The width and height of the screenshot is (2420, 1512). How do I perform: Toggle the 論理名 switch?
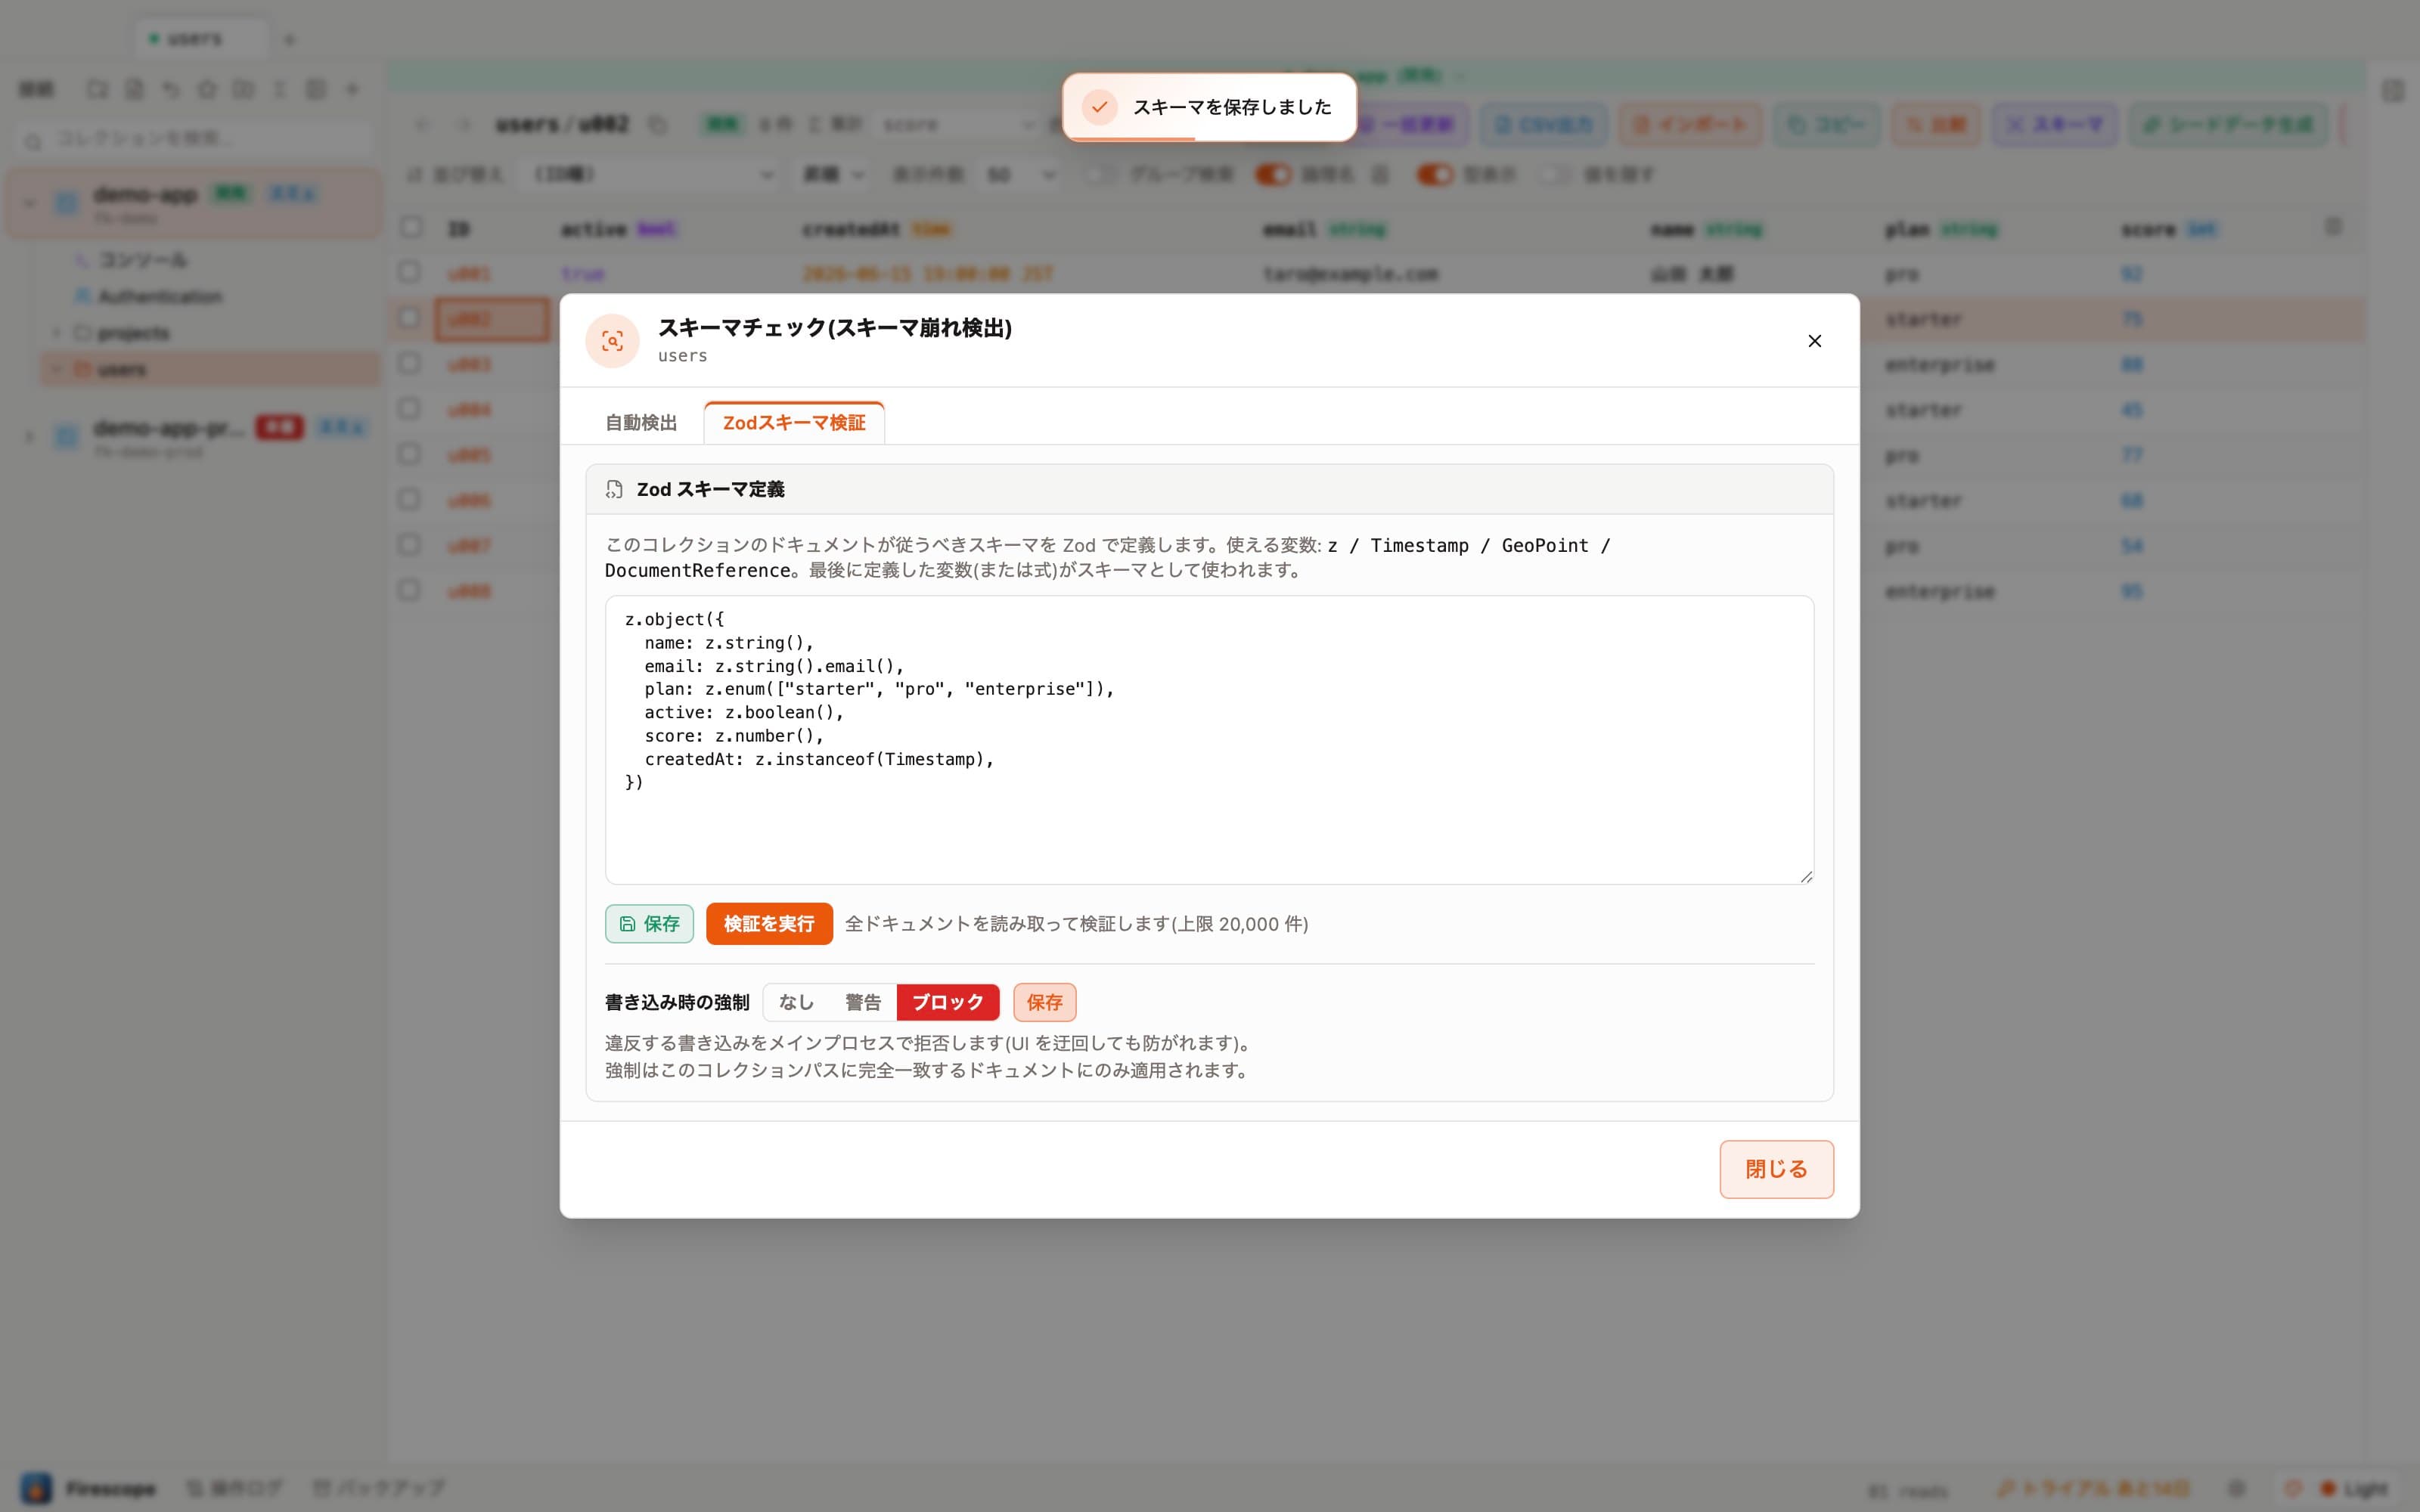[x=1273, y=175]
